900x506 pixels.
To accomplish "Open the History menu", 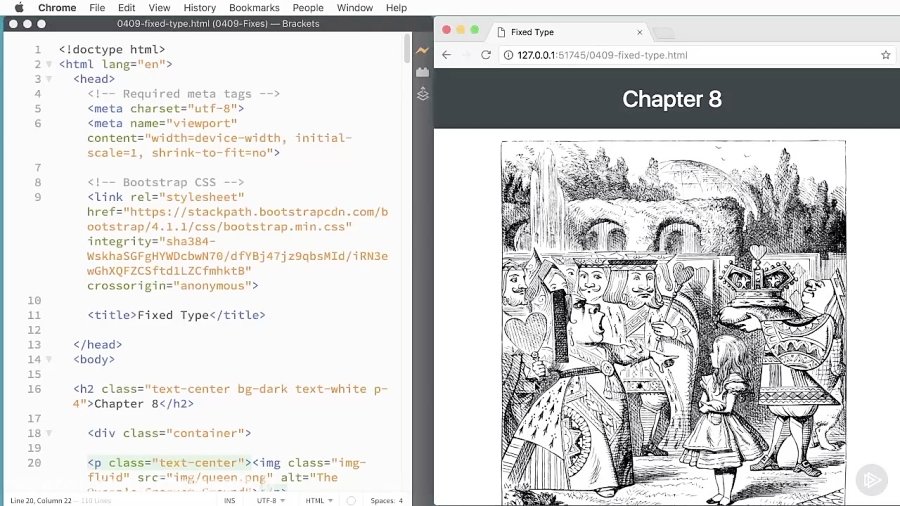I will click(200, 7).
